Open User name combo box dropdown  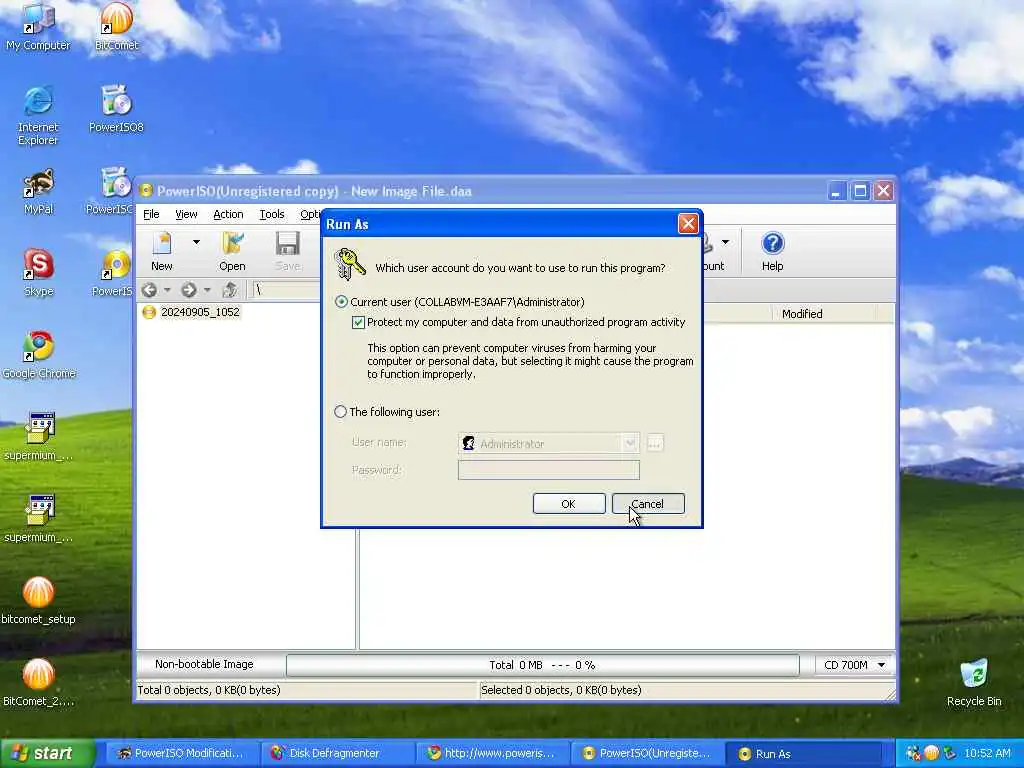[x=630, y=443]
